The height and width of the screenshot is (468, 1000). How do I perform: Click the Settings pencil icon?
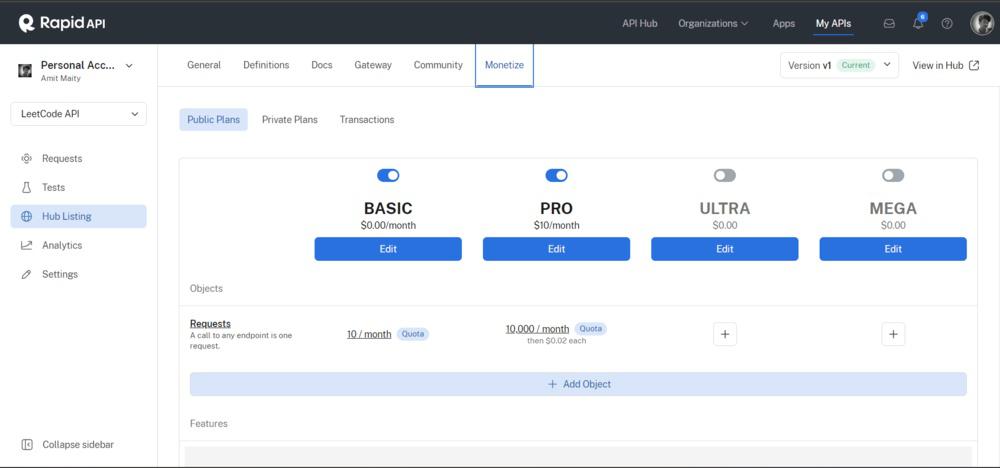click(26, 274)
